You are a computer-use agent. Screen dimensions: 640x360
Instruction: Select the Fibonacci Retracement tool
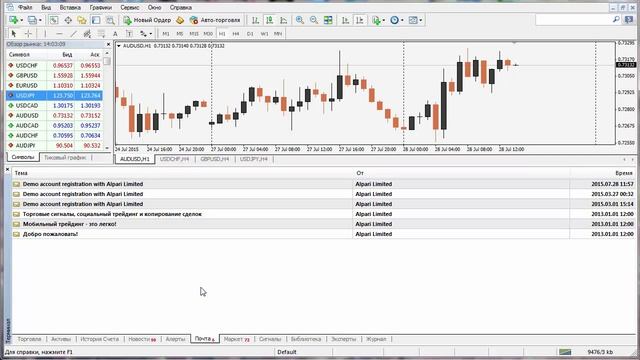tap(101, 33)
